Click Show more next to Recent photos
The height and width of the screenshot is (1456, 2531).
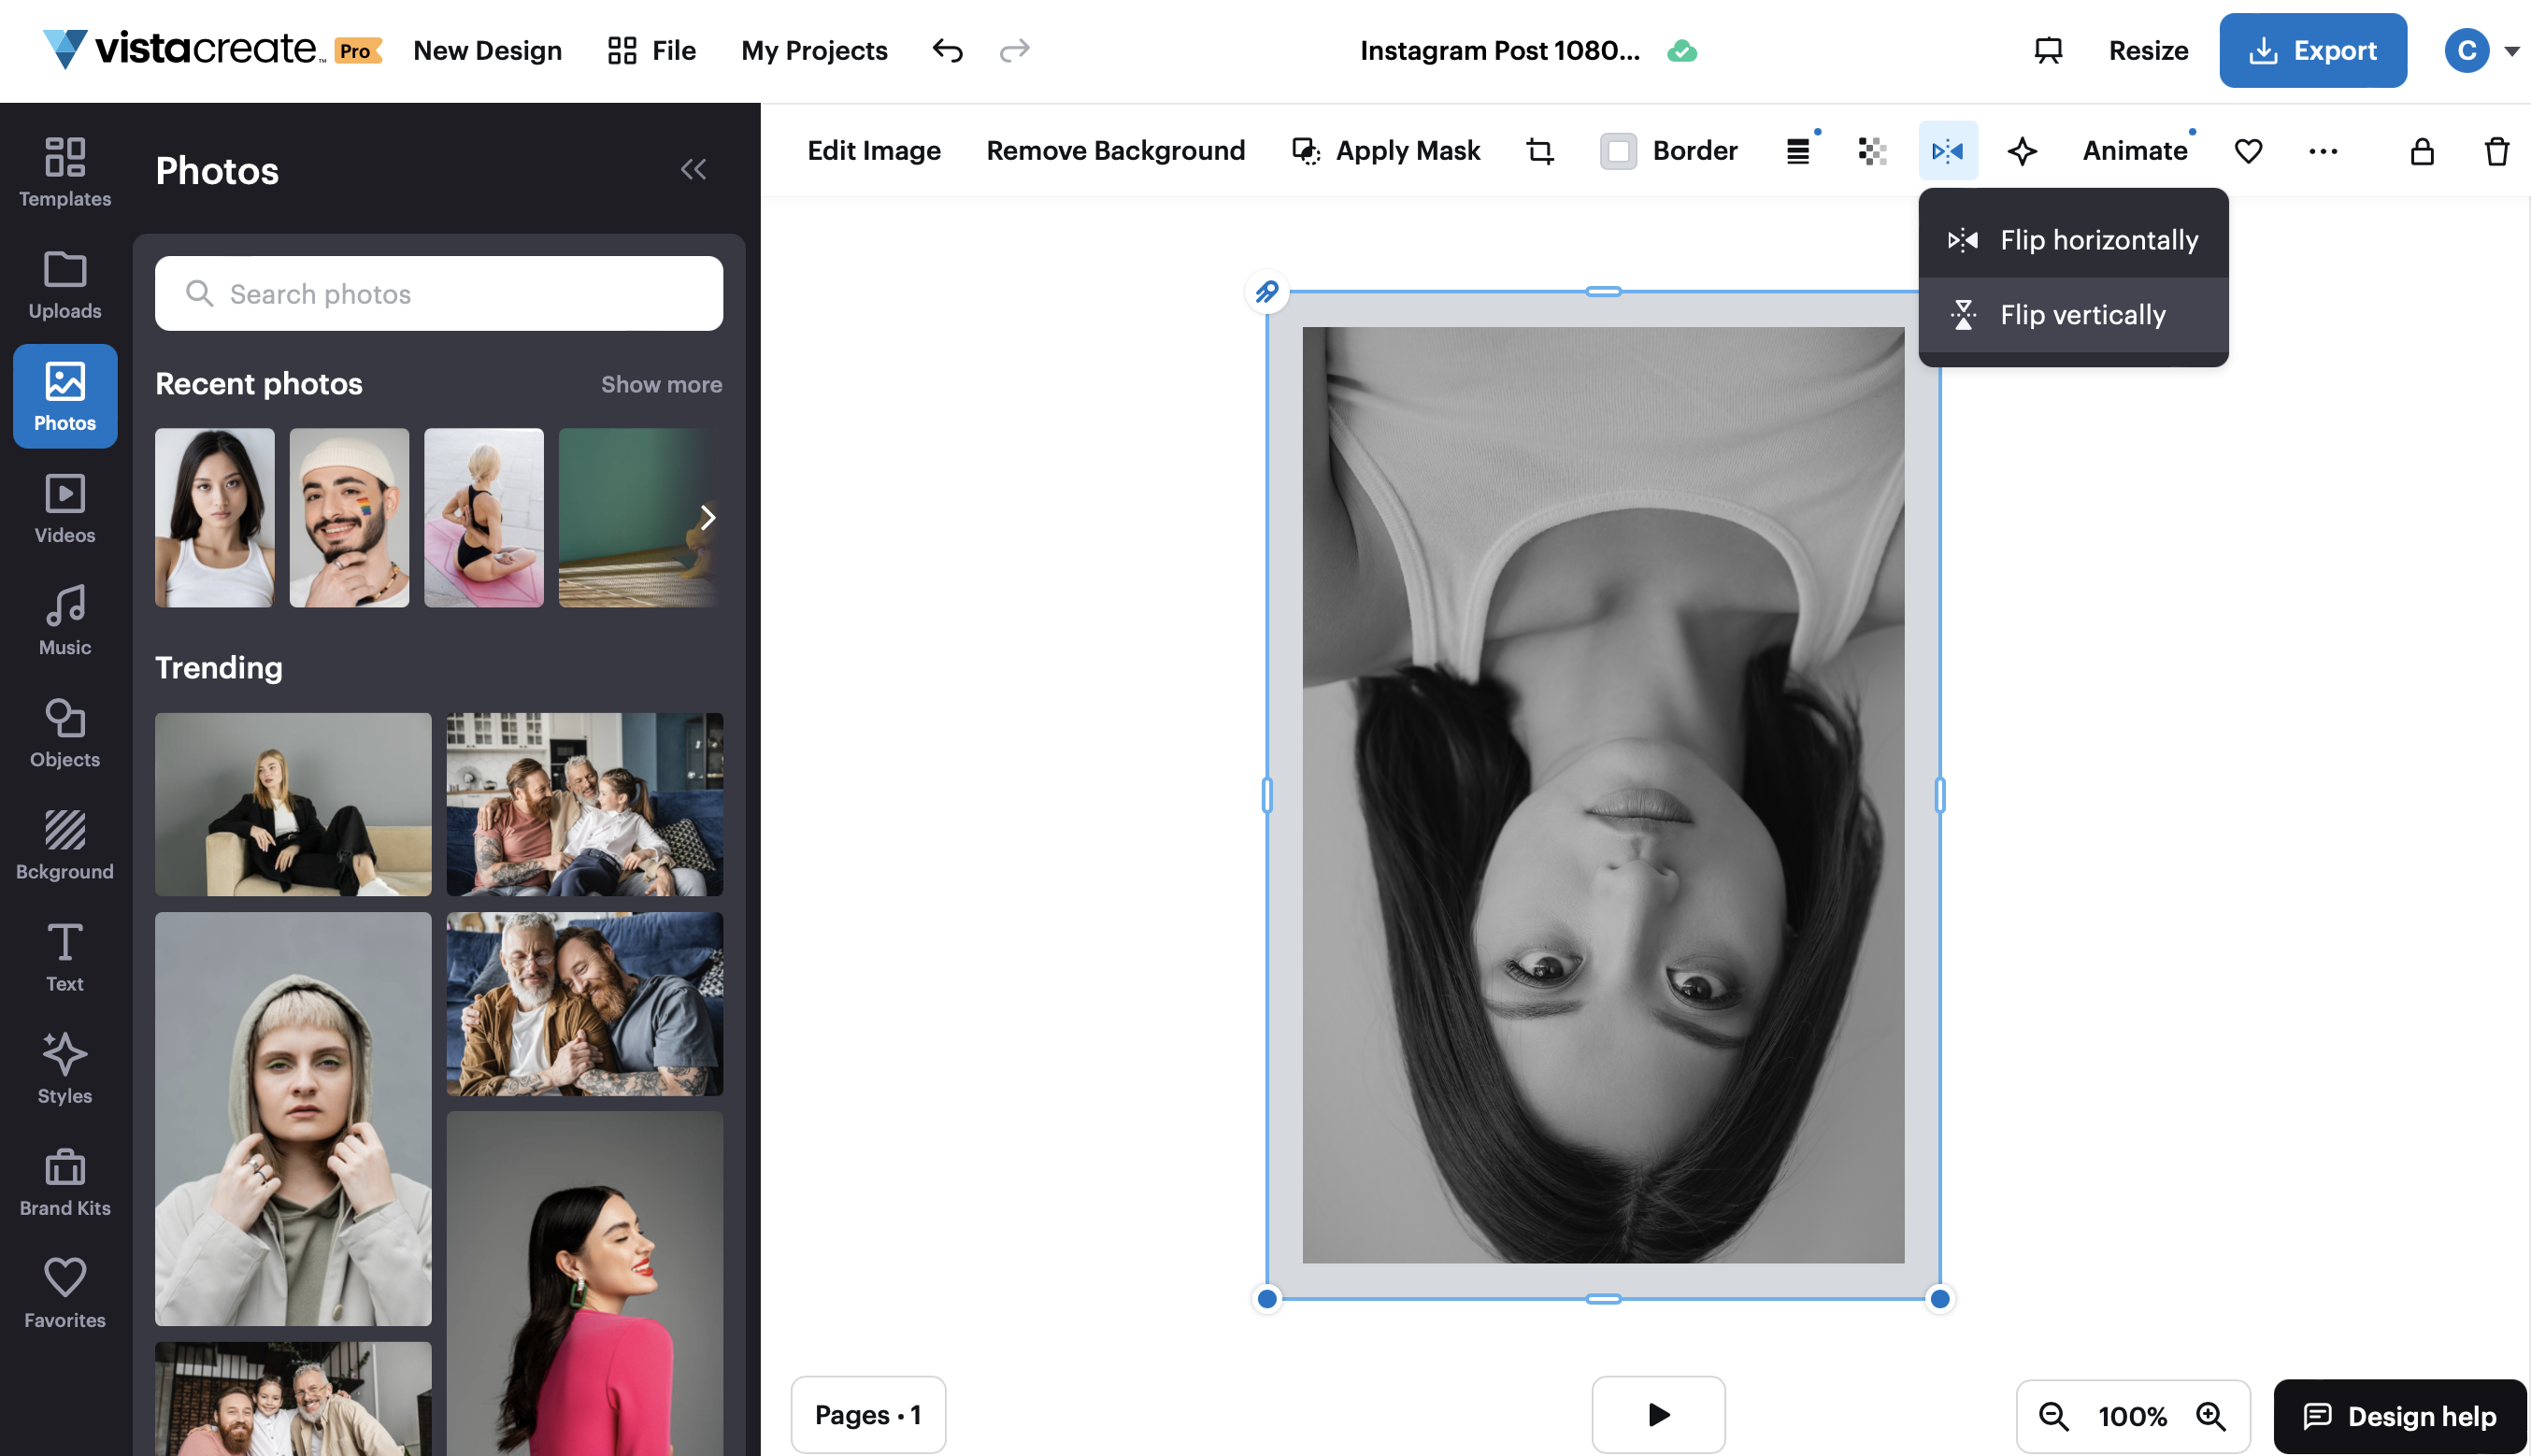[x=661, y=384]
